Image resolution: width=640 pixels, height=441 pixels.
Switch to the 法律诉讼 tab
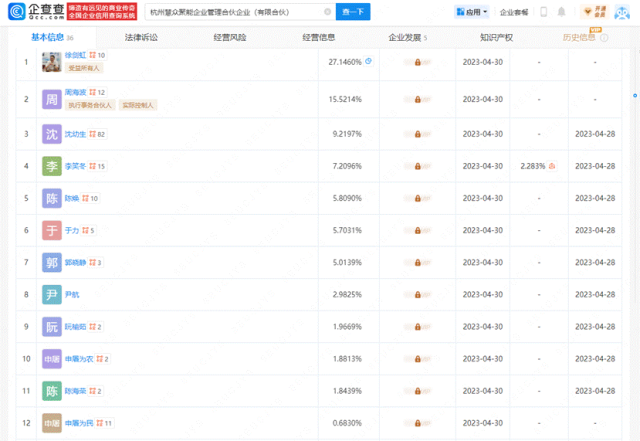[x=141, y=38]
